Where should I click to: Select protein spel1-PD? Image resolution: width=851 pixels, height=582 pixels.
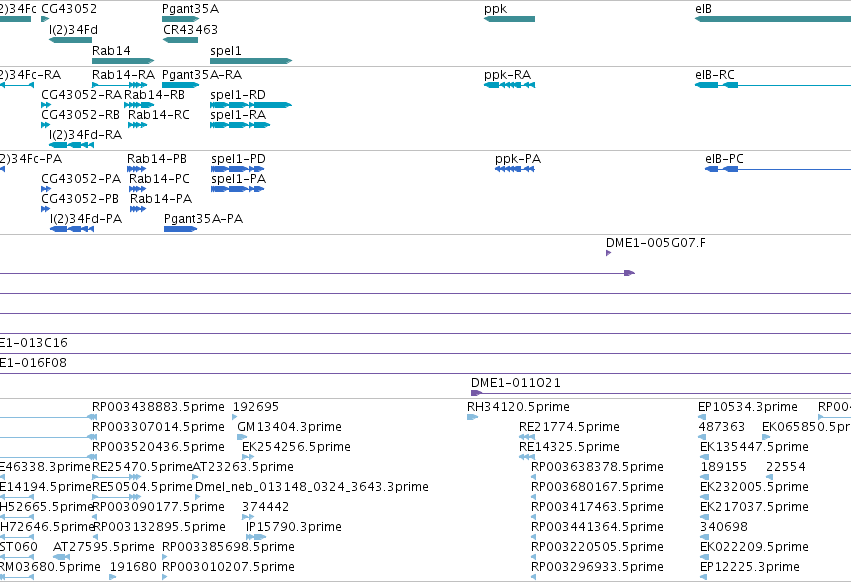[x=237, y=169]
